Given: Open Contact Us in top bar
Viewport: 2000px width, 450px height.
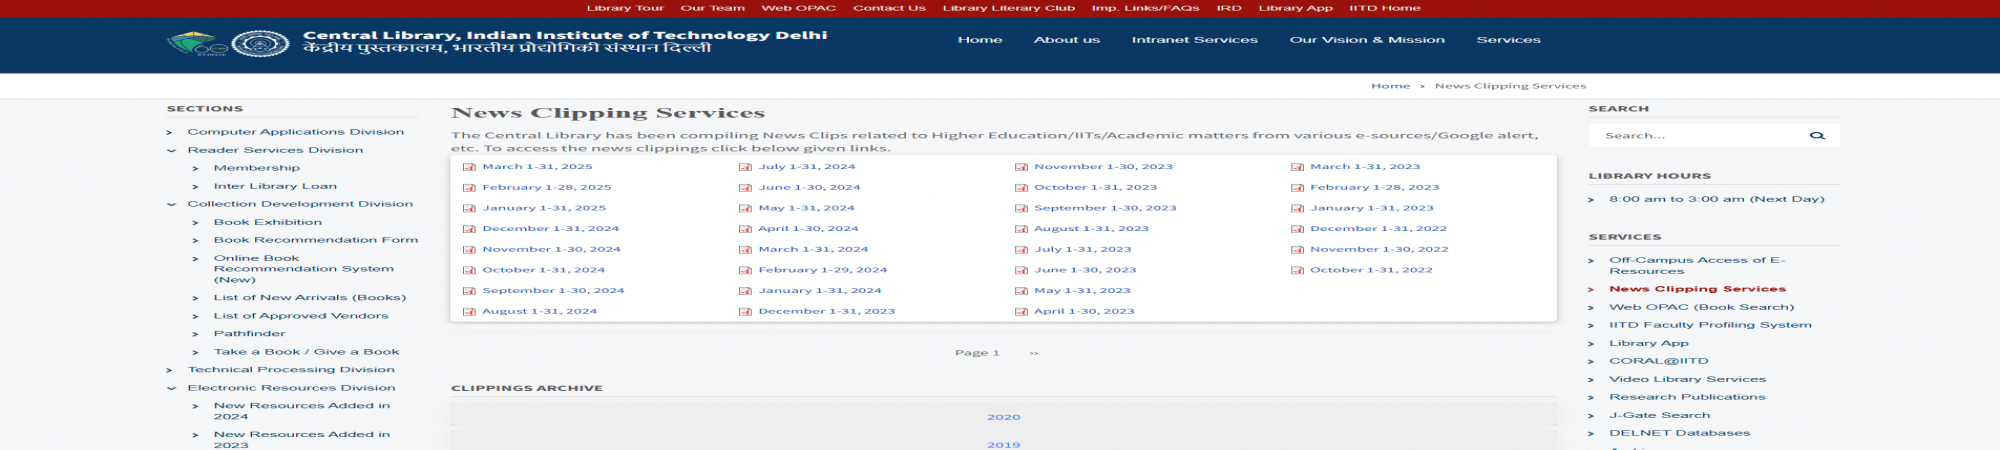Looking at the screenshot, I should coord(889,8).
